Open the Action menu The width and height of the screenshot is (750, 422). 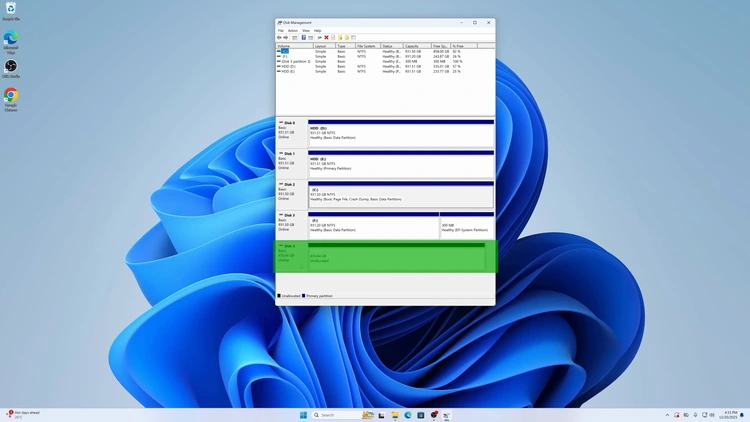(293, 31)
